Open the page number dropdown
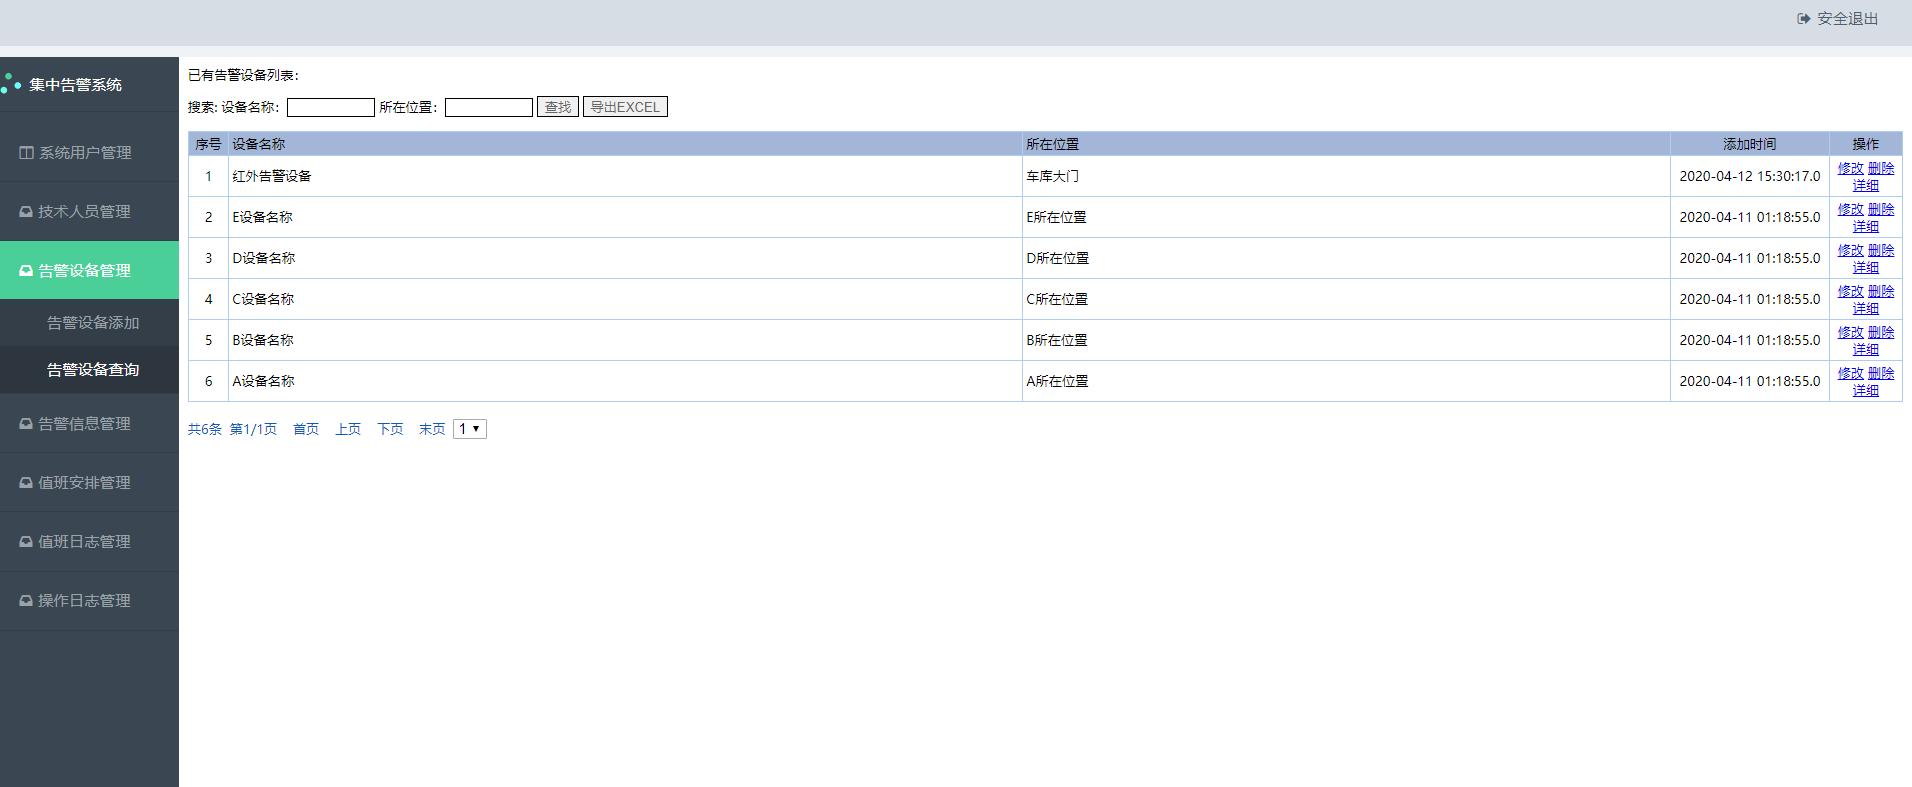Viewport: 1912px width, 787px height. [x=470, y=429]
